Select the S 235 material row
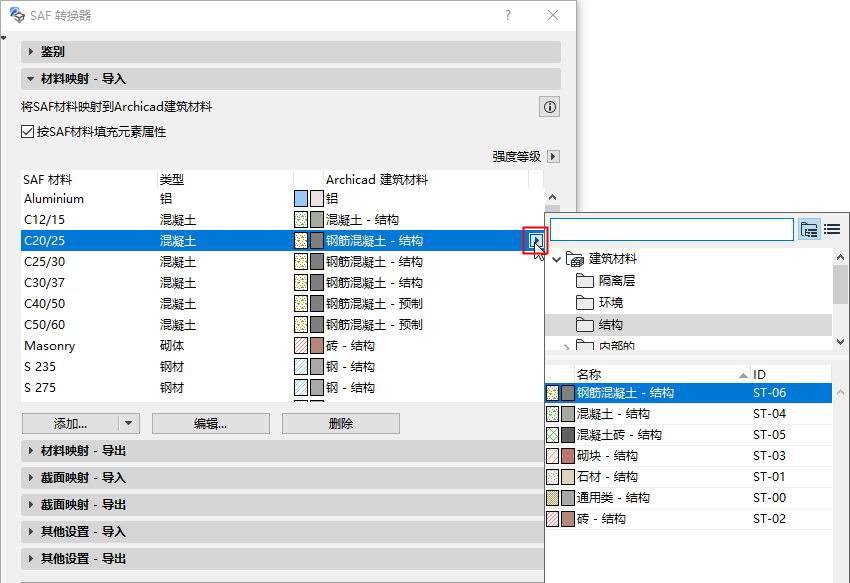850x583 pixels. click(282, 367)
